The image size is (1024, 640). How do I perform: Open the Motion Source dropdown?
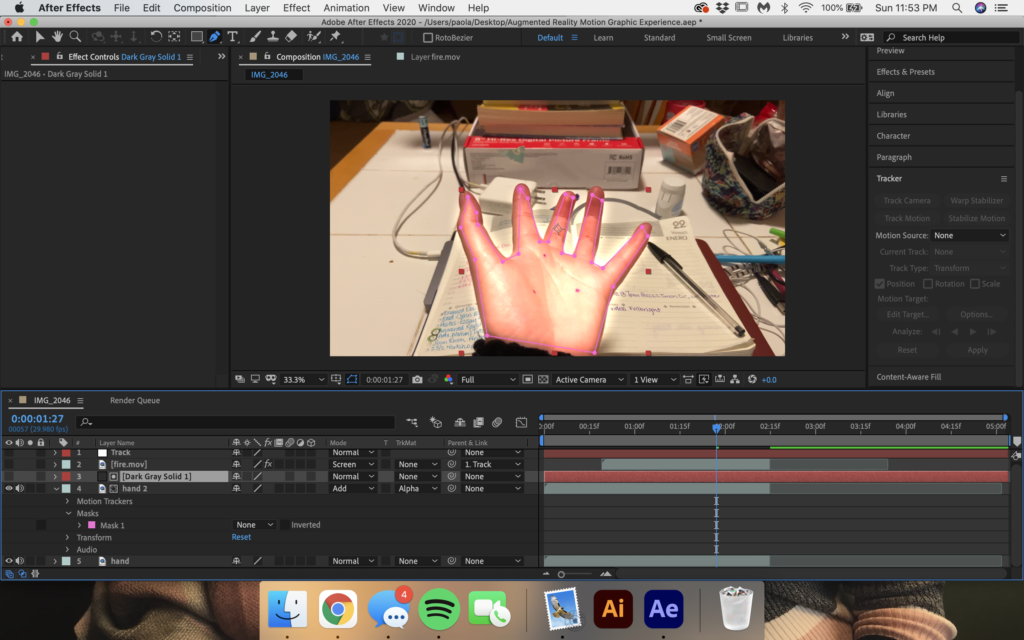coord(969,235)
